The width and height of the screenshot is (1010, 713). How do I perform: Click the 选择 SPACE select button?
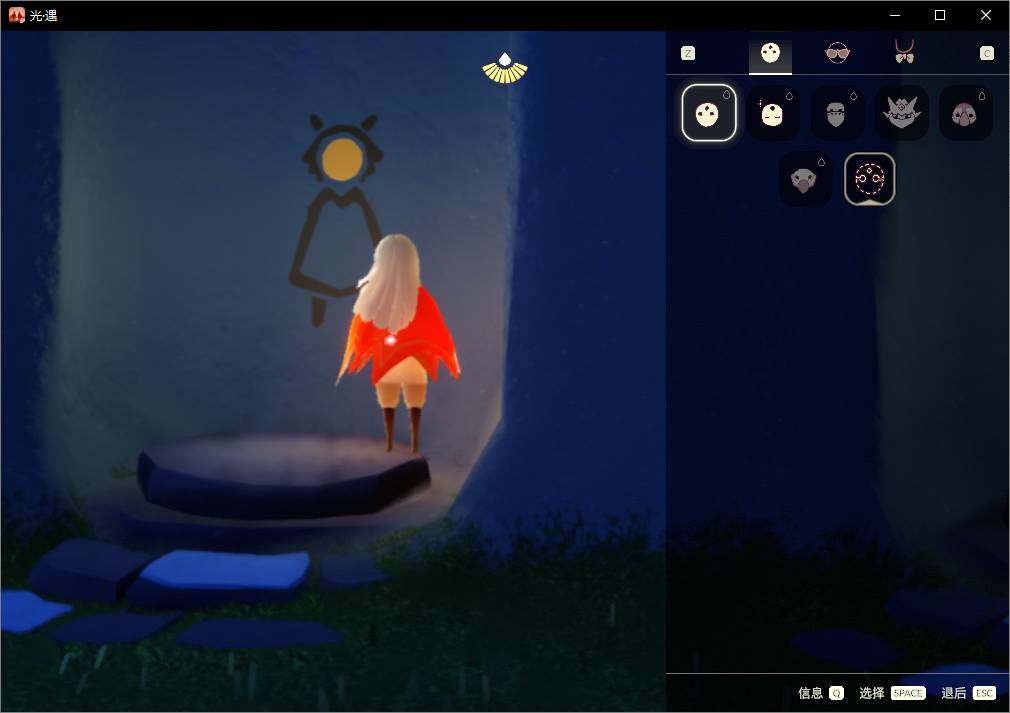[892, 693]
